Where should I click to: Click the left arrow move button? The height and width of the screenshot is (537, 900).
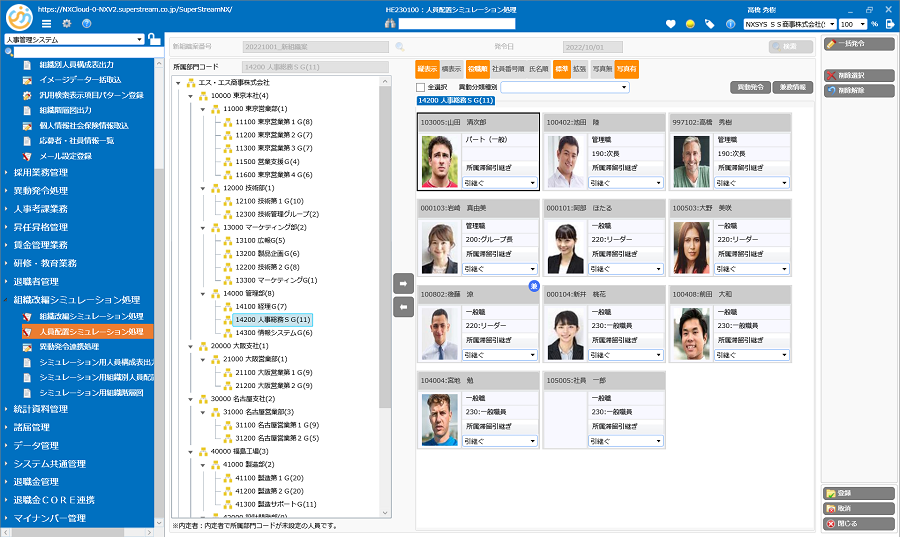coord(403,308)
